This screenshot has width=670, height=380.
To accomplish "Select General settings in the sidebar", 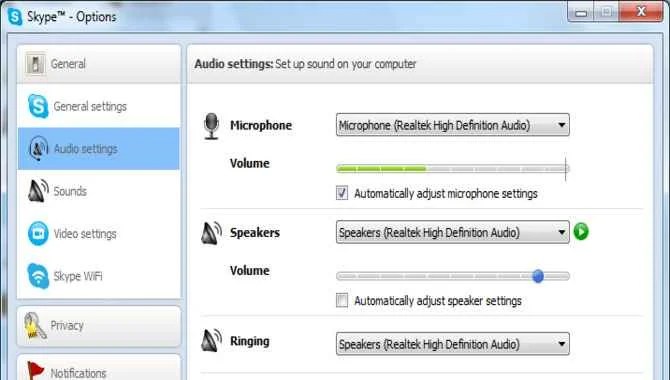I will [99, 106].
